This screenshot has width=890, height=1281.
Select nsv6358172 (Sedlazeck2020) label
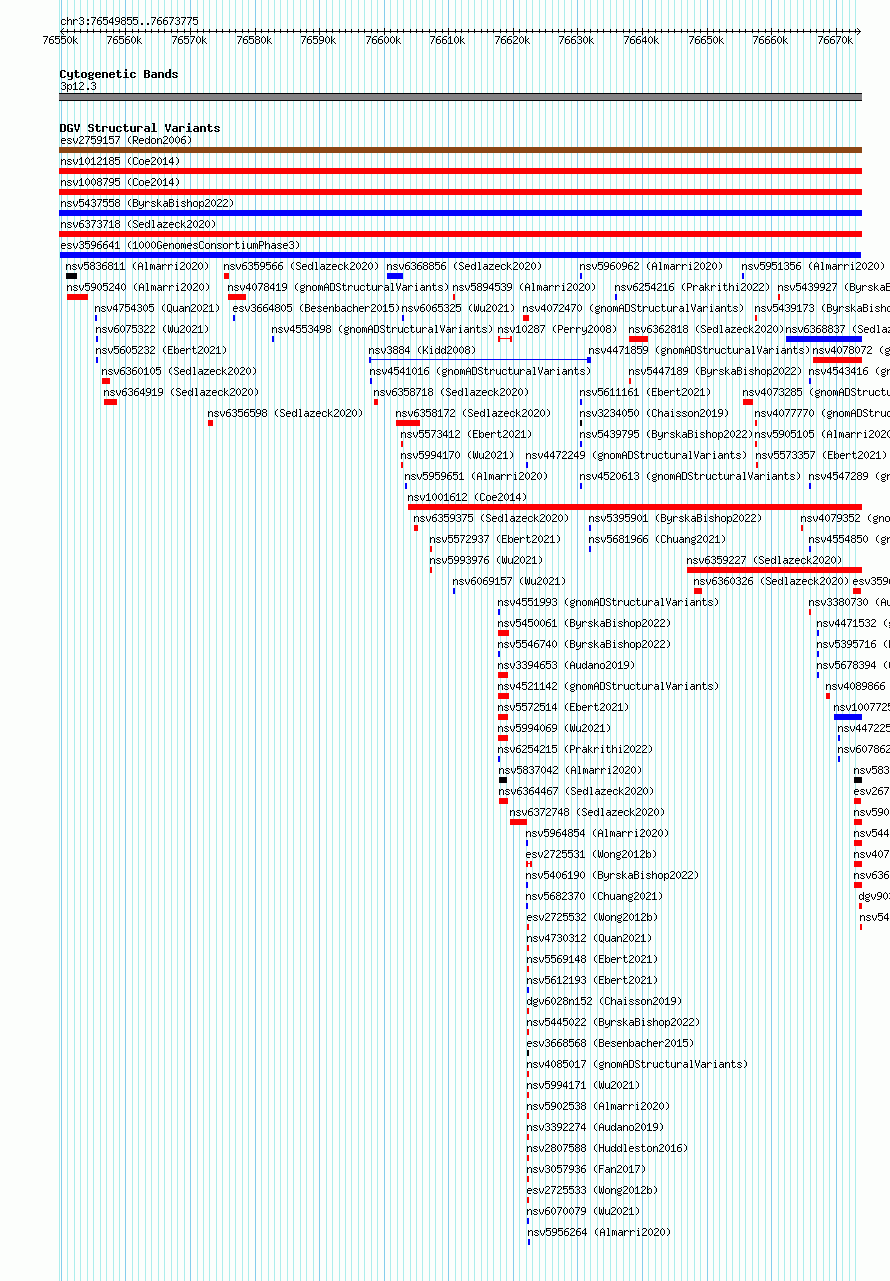point(473,413)
